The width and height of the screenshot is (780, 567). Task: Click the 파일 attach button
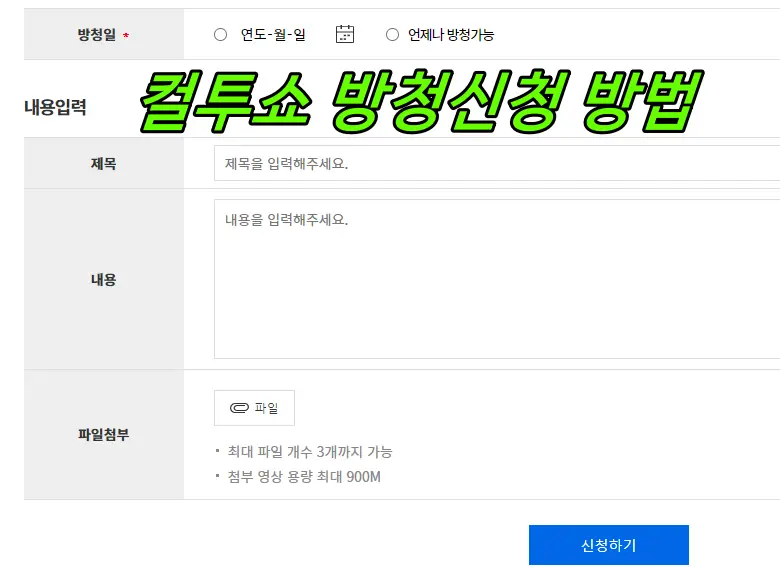(254, 408)
